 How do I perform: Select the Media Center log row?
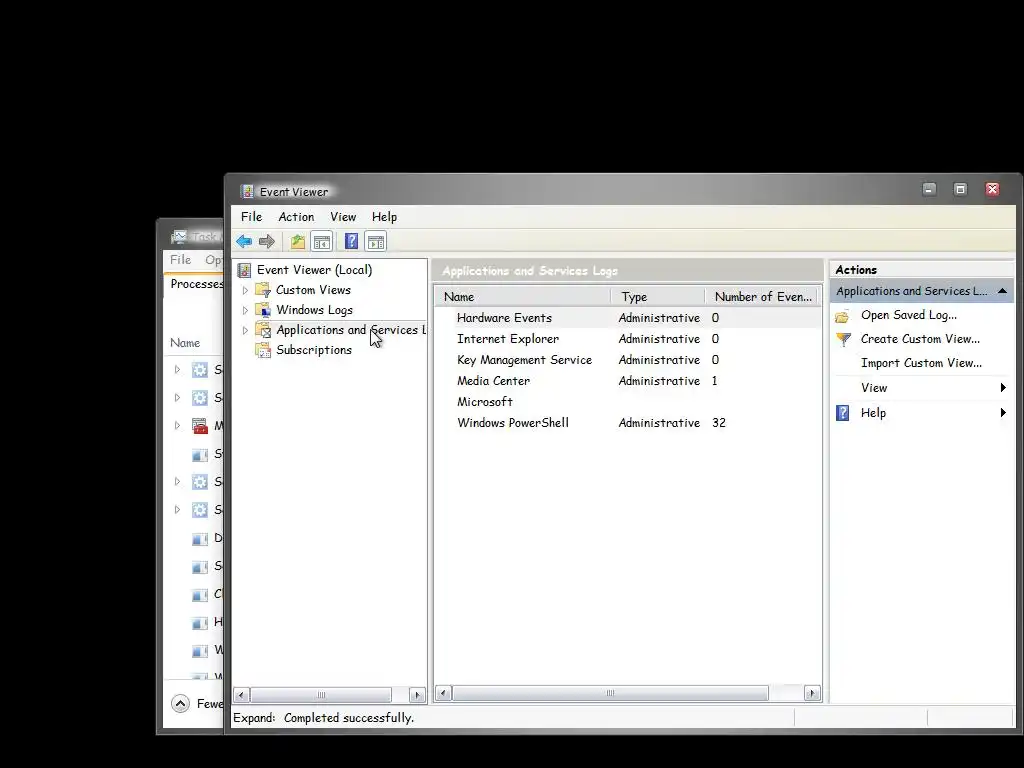(628, 381)
